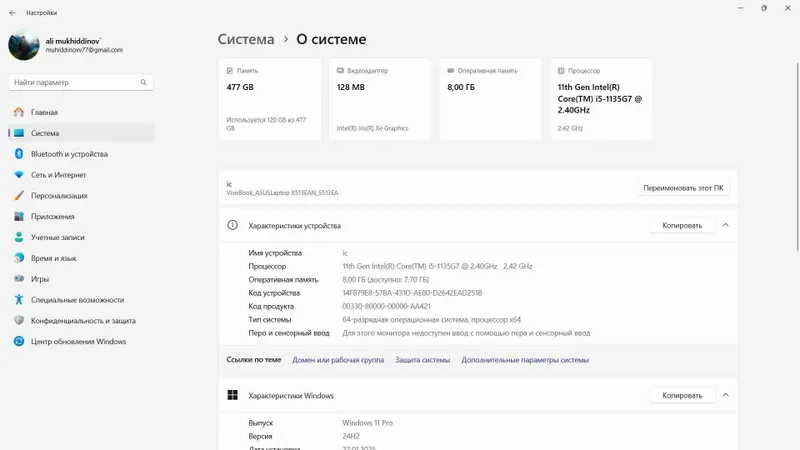Click the Переименовать этот ПК button
The width and height of the screenshot is (800, 450).
(x=683, y=188)
